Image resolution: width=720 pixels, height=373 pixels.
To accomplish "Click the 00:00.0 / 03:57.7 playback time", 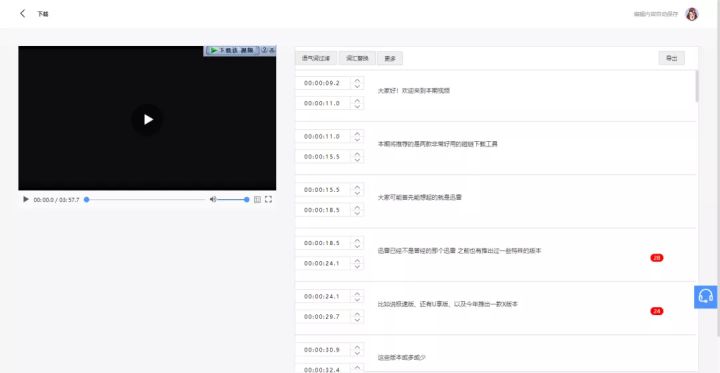I will [56, 200].
